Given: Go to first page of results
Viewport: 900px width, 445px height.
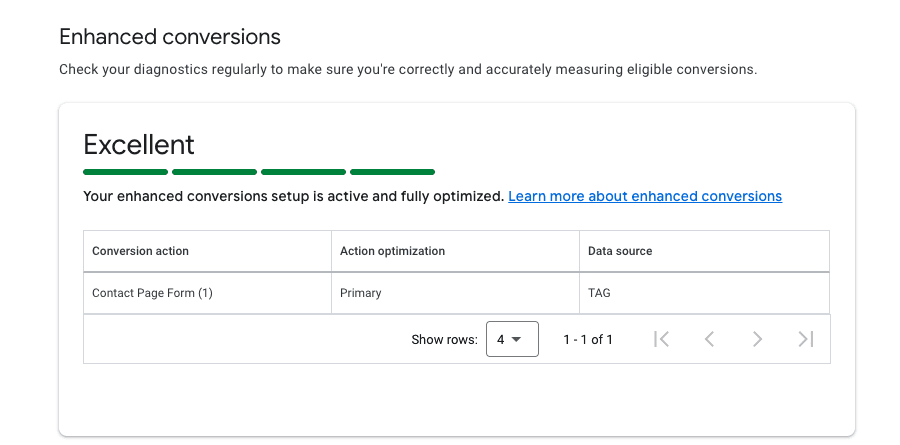Looking at the screenshot, I should pos(661,339).
